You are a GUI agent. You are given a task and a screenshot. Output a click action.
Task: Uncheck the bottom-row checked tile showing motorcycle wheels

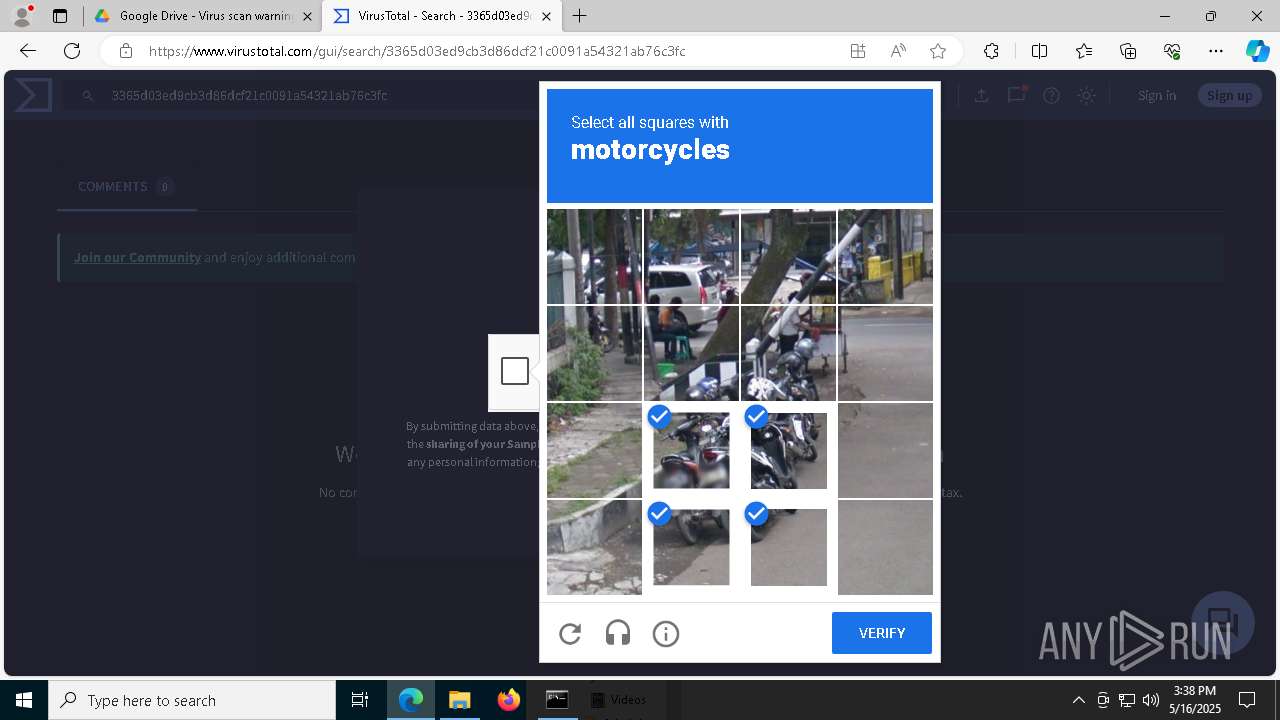[x=691, y=547]
